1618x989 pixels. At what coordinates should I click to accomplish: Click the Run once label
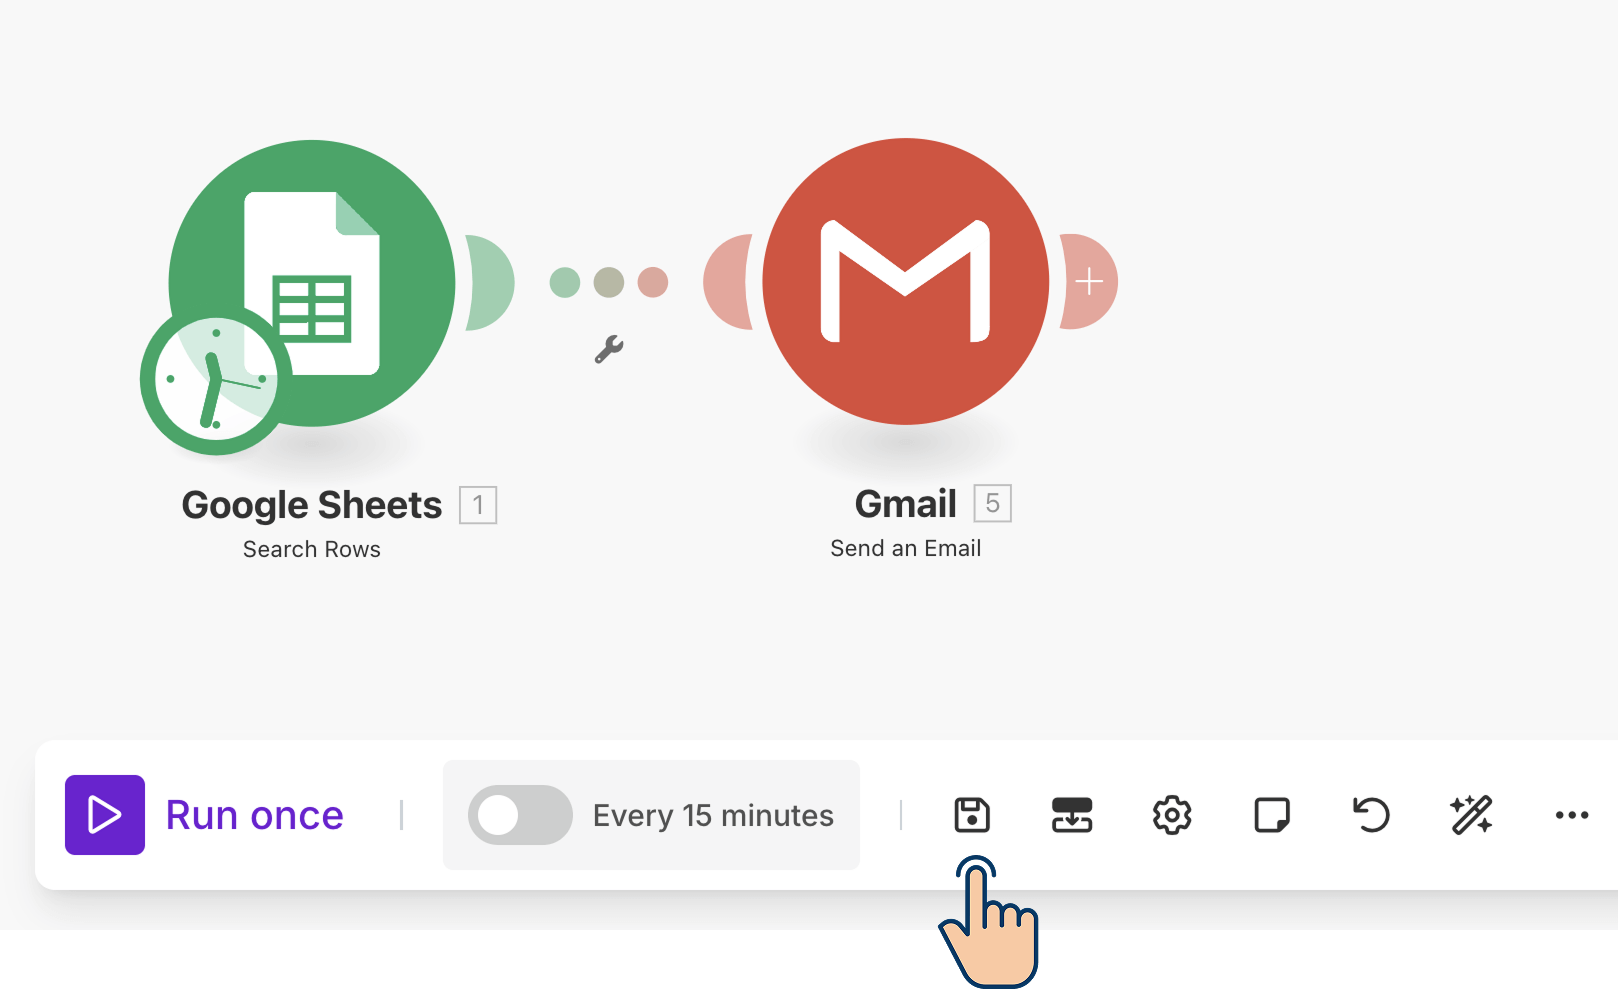(x=255, y=815)
